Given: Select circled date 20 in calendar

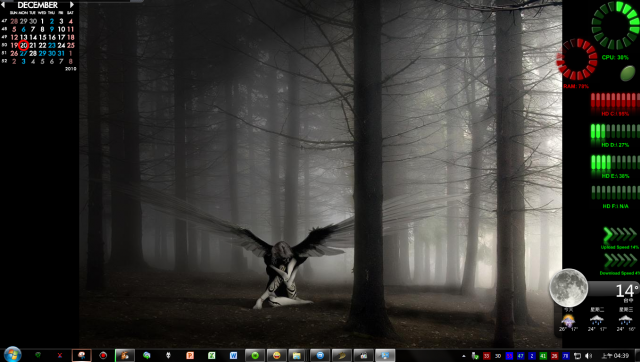Looking at the screenshot, I should 24,45.
